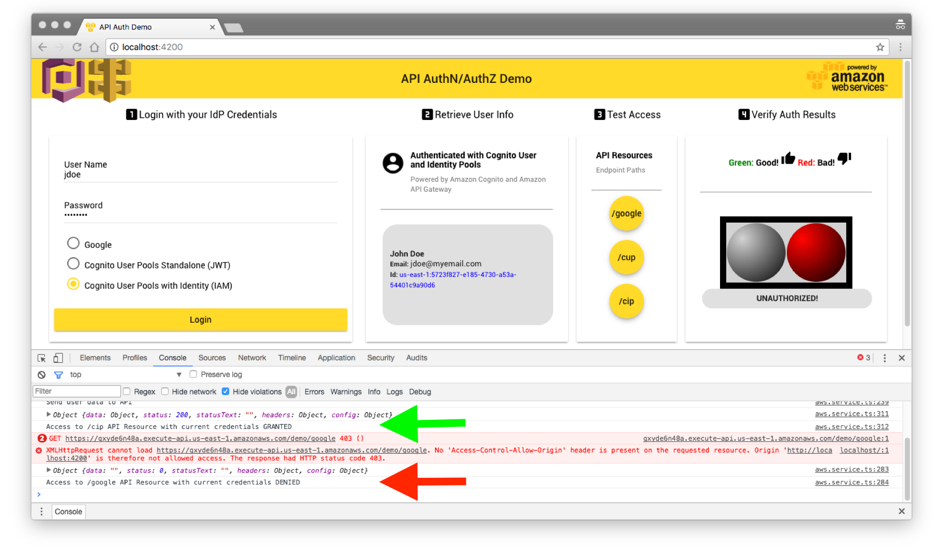This screenshot has width=941, height=552.
Task: Open the Application tab
Action: 336,358
